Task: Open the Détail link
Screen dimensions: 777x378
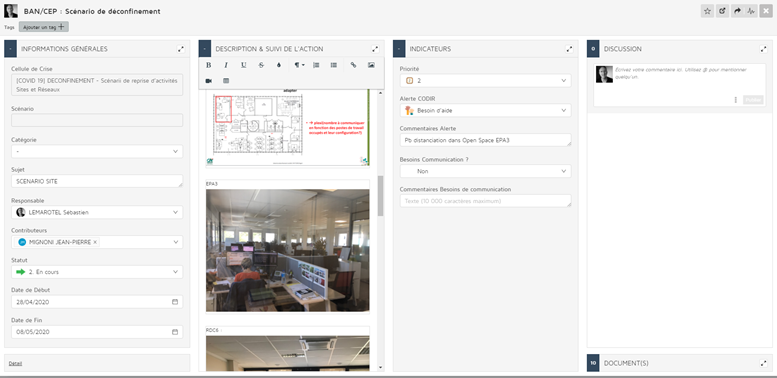Action: pyautogui.click(x=15, y=363)
